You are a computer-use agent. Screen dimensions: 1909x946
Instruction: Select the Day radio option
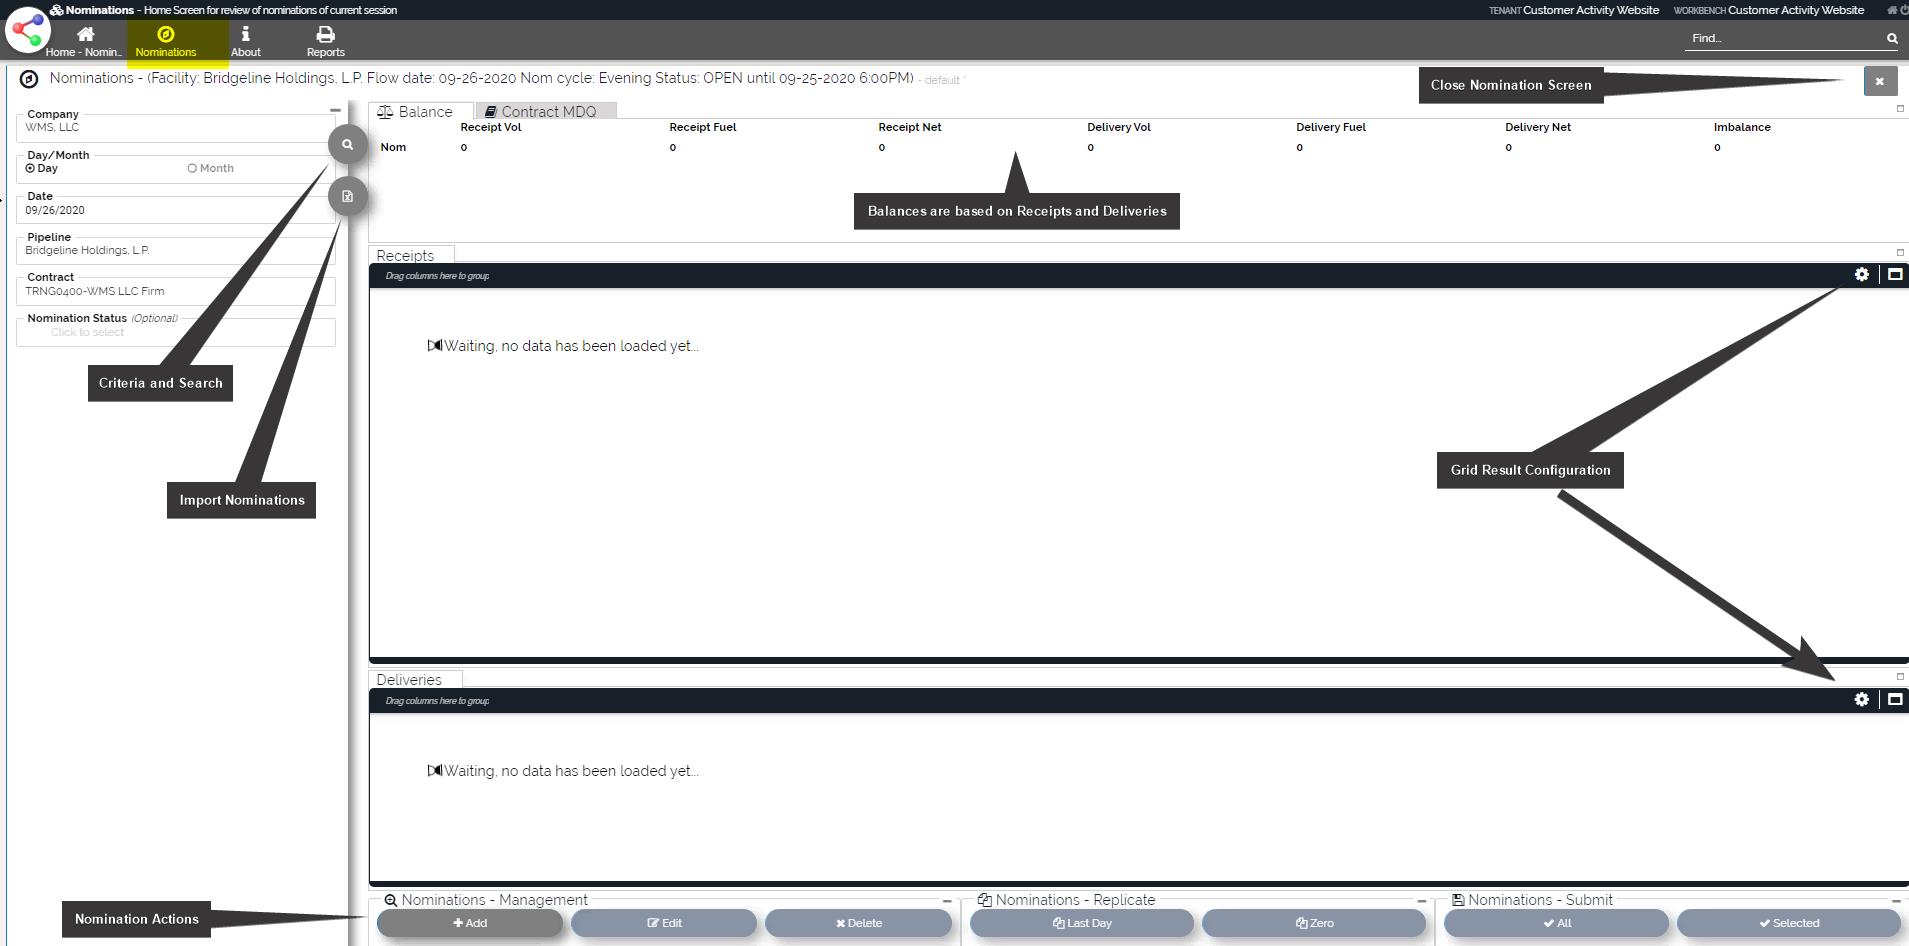click(30, 168)
